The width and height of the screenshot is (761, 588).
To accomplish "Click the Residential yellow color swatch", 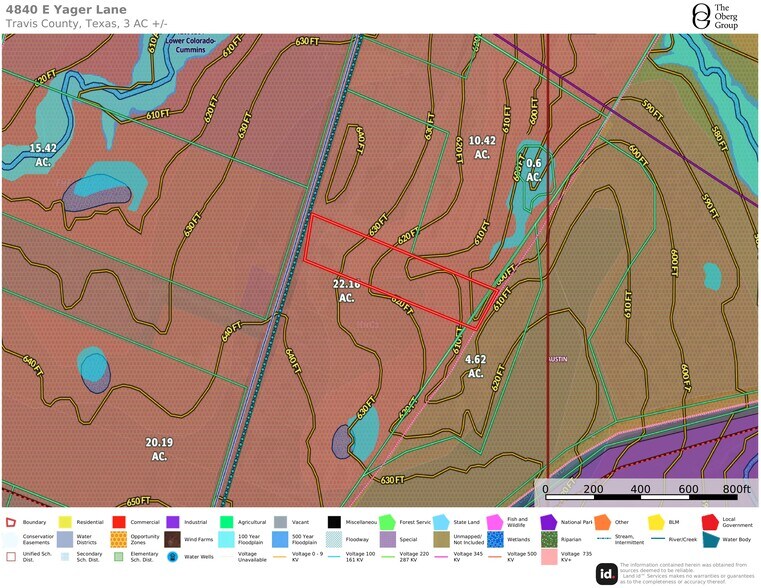I will click(x=65, y=522).
